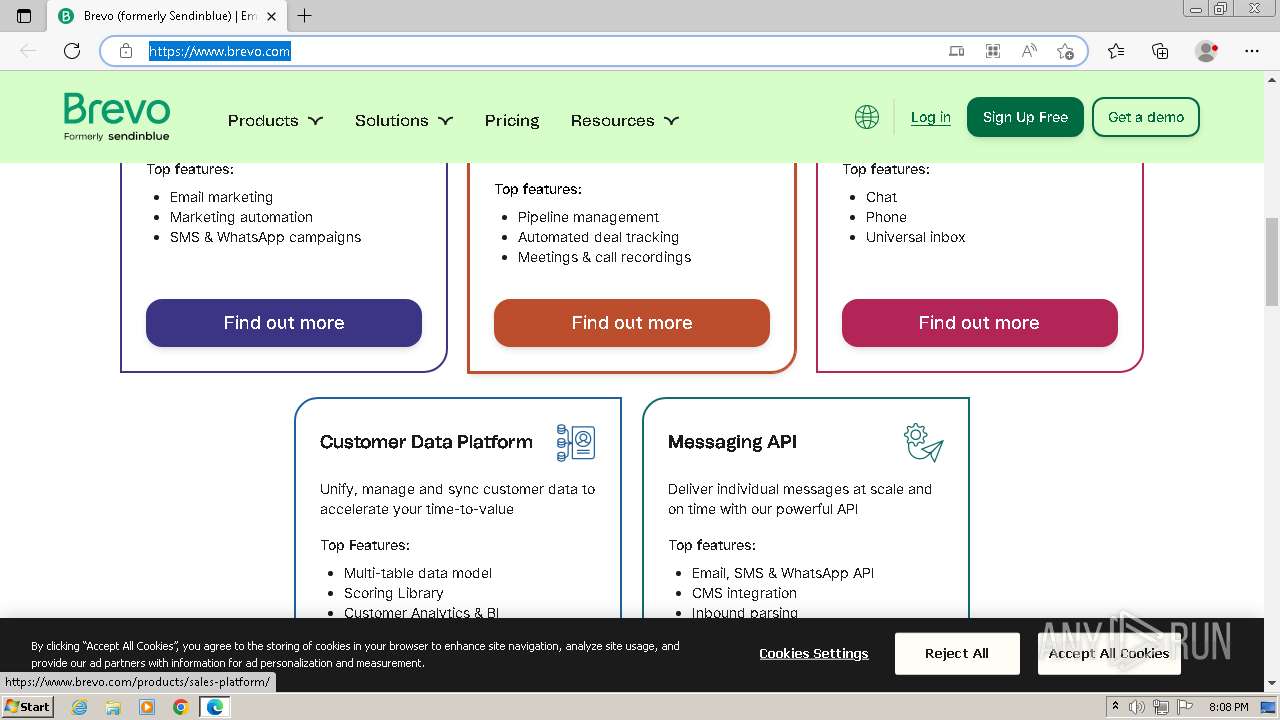Open Cookies Settings
This screenshot has width=1280, height=720.
(814, 653)
